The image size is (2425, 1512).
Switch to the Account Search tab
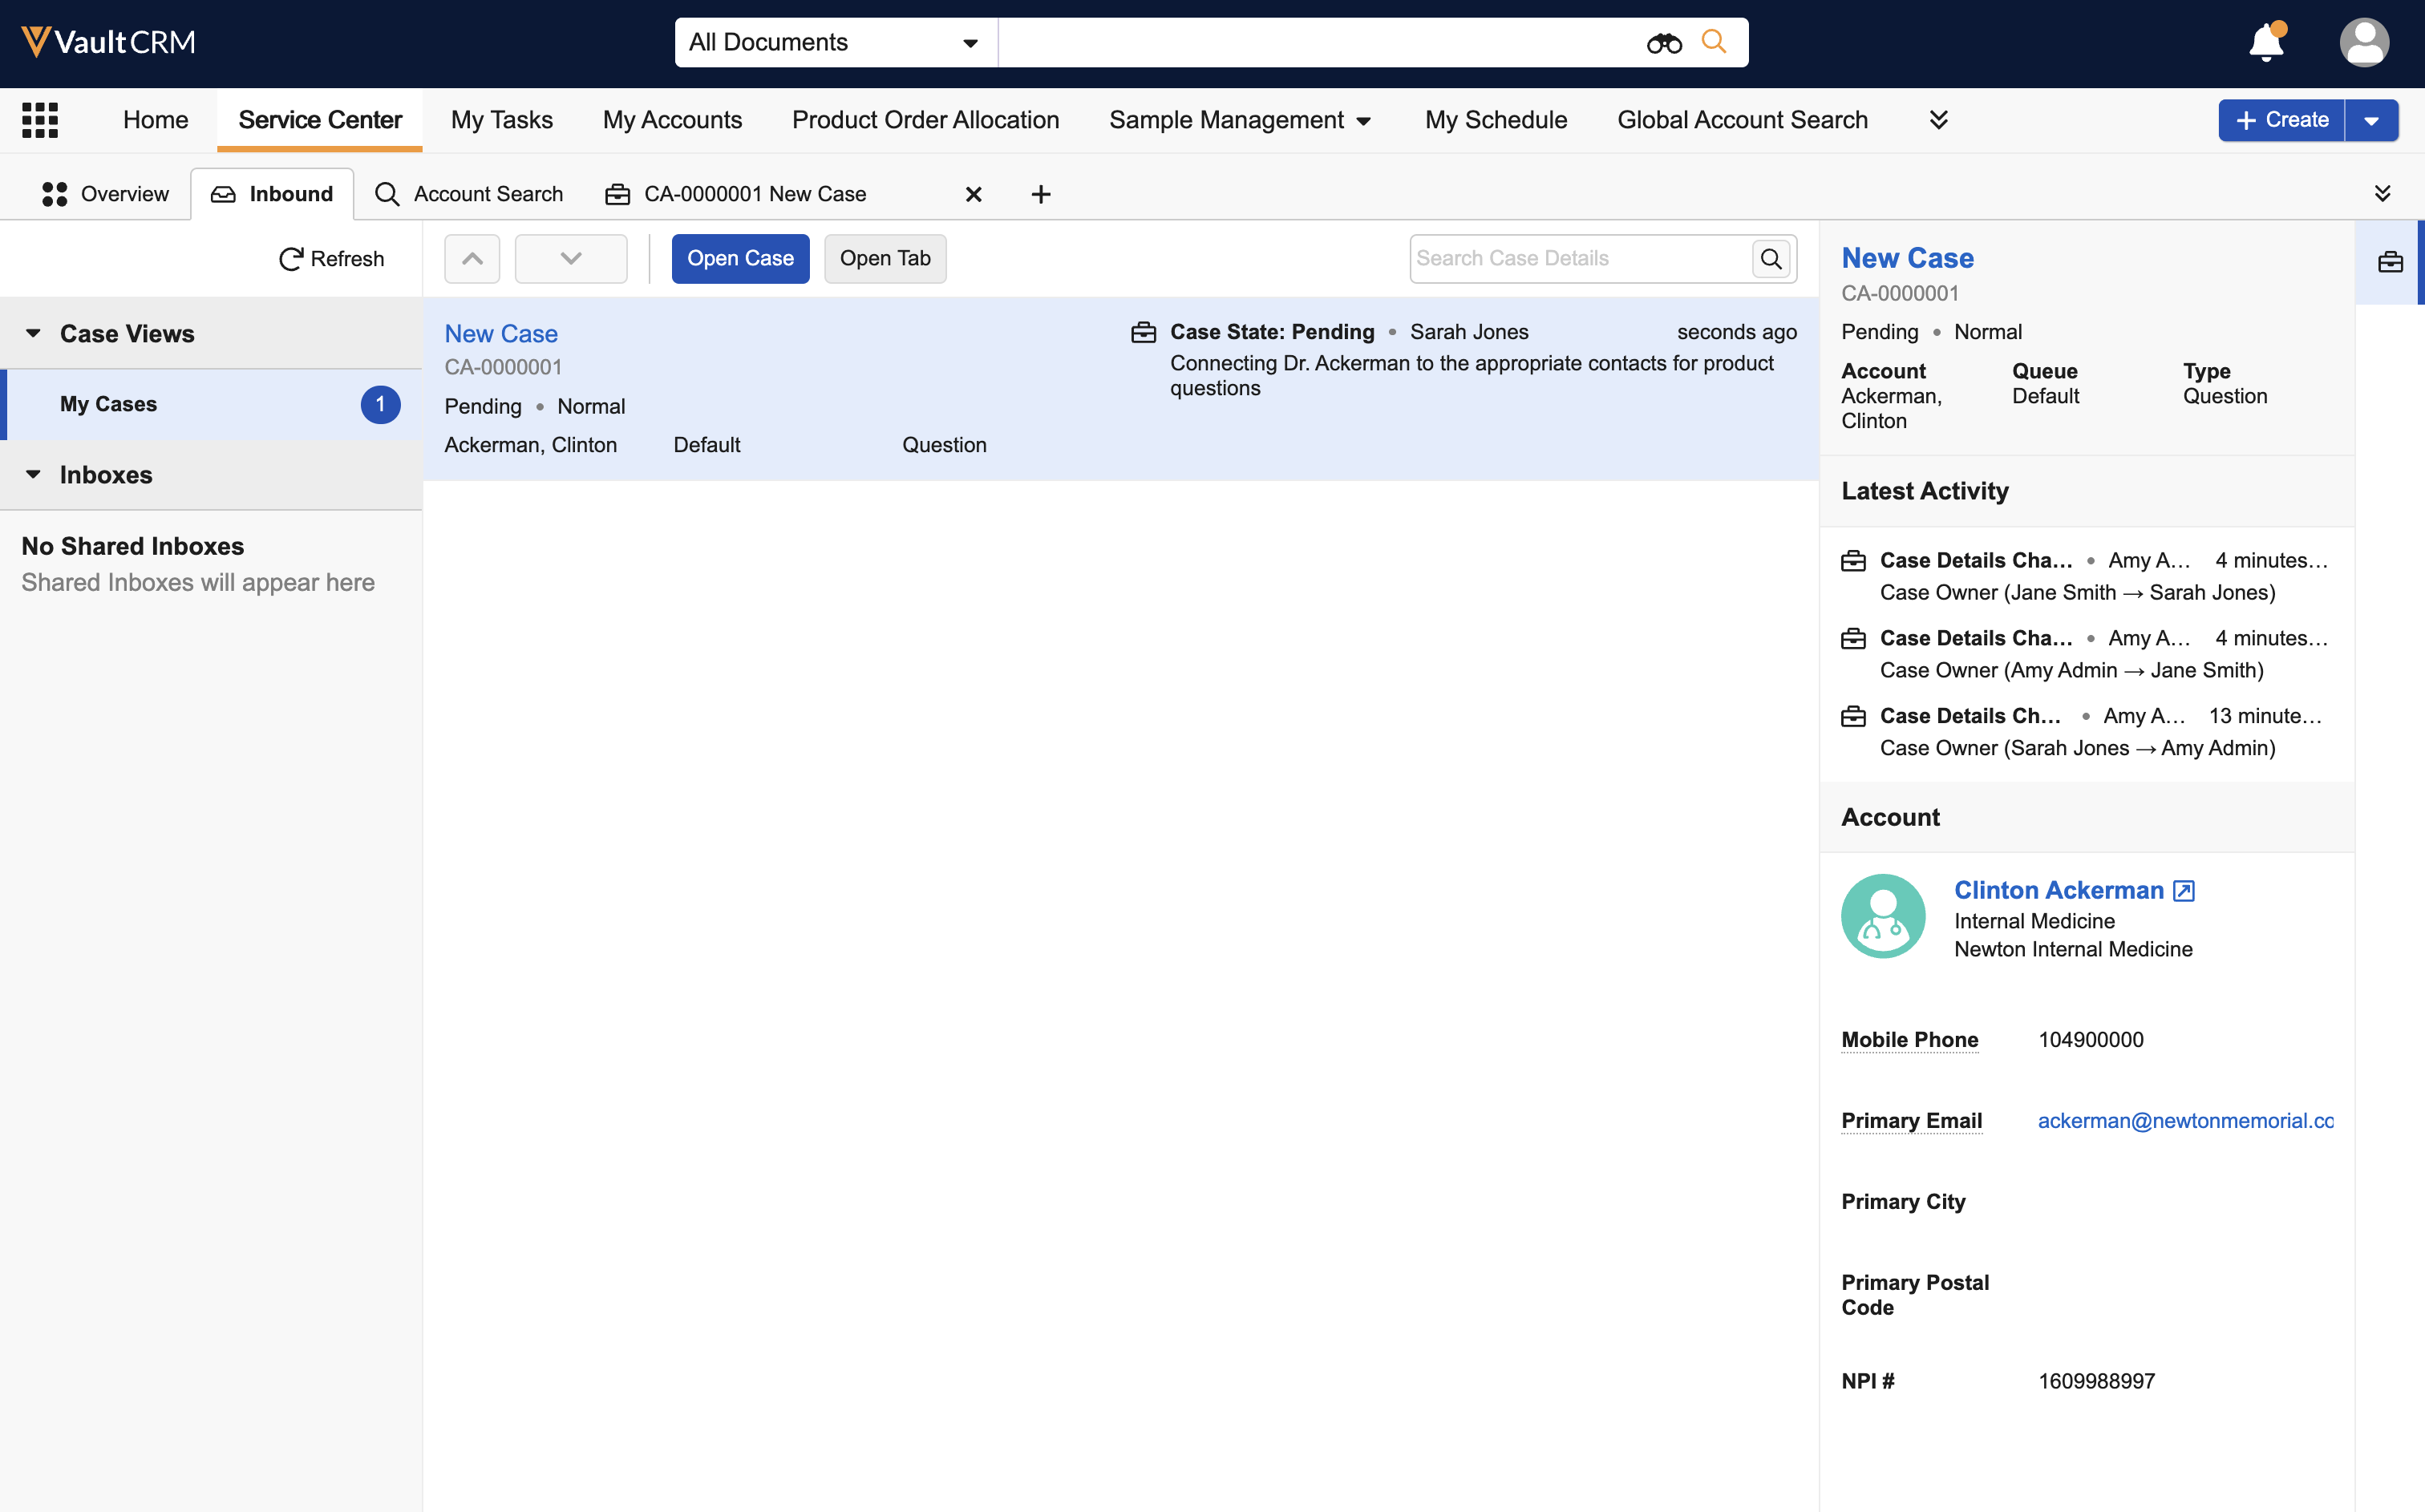point(470,194)
